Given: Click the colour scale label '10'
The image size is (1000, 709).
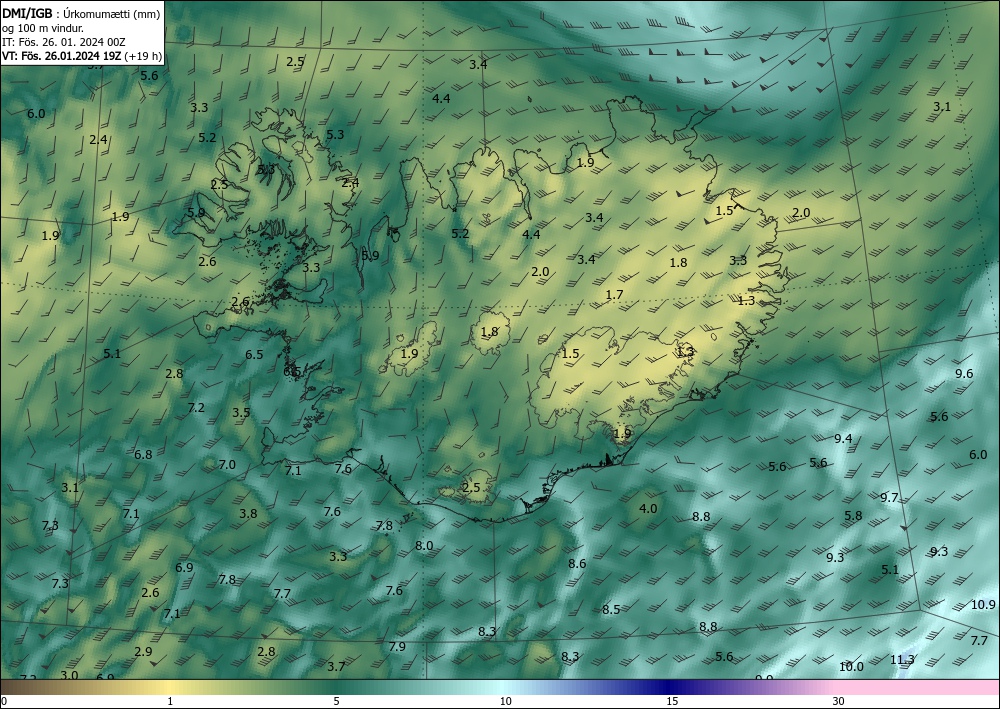Looking at the screenshot, I should tap(505, 702).
